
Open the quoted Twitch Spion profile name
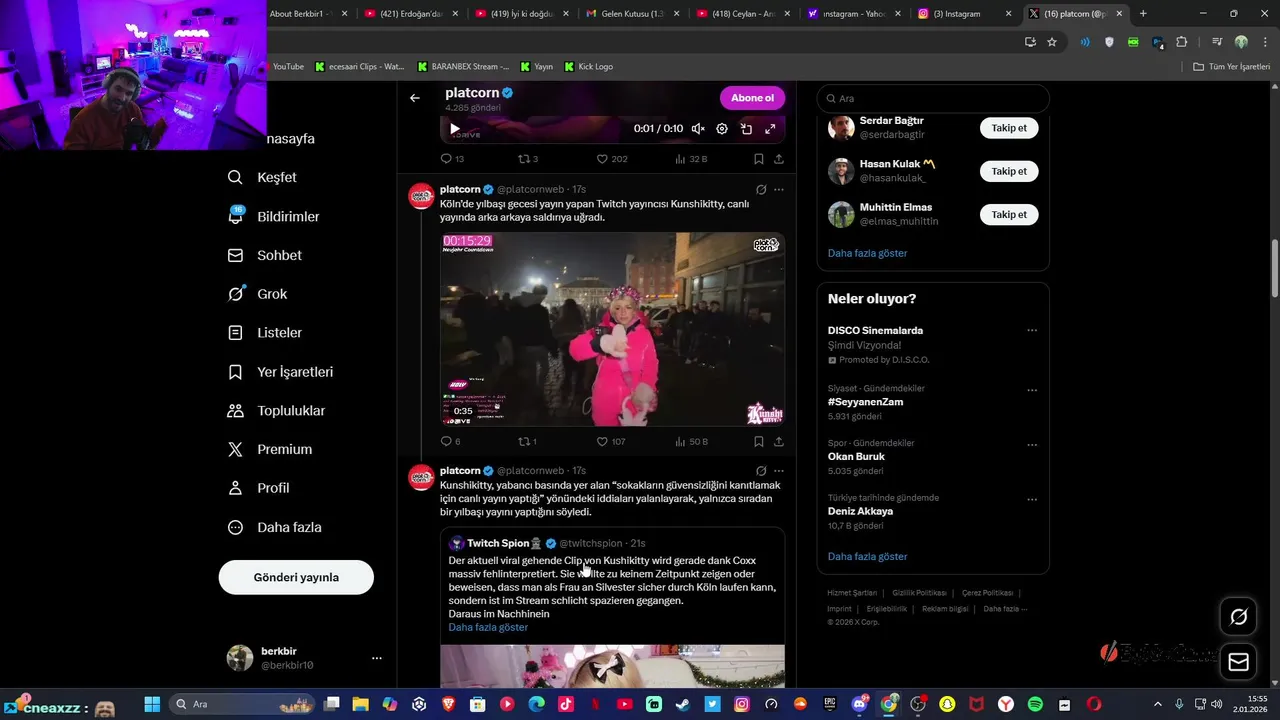point(498,543)
